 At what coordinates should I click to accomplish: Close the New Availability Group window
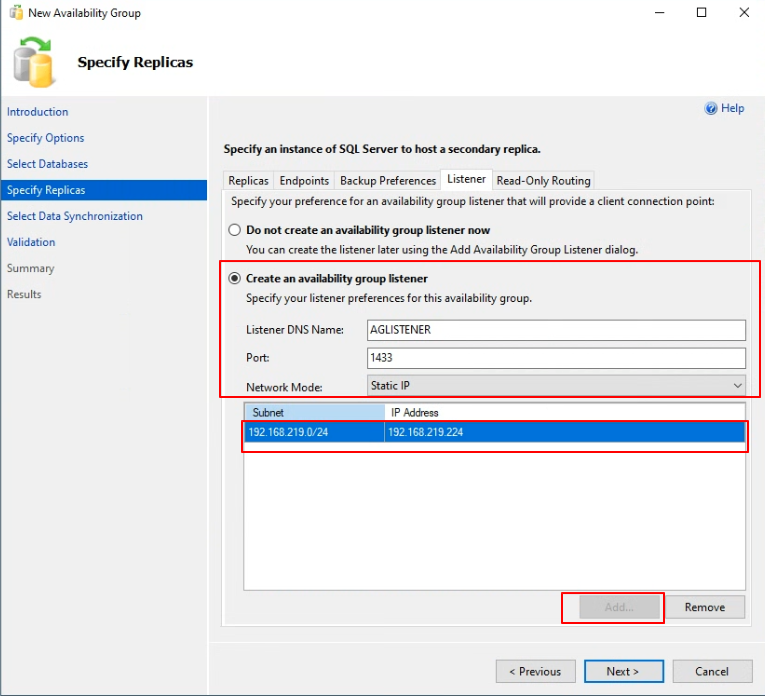tap(744, 13)
